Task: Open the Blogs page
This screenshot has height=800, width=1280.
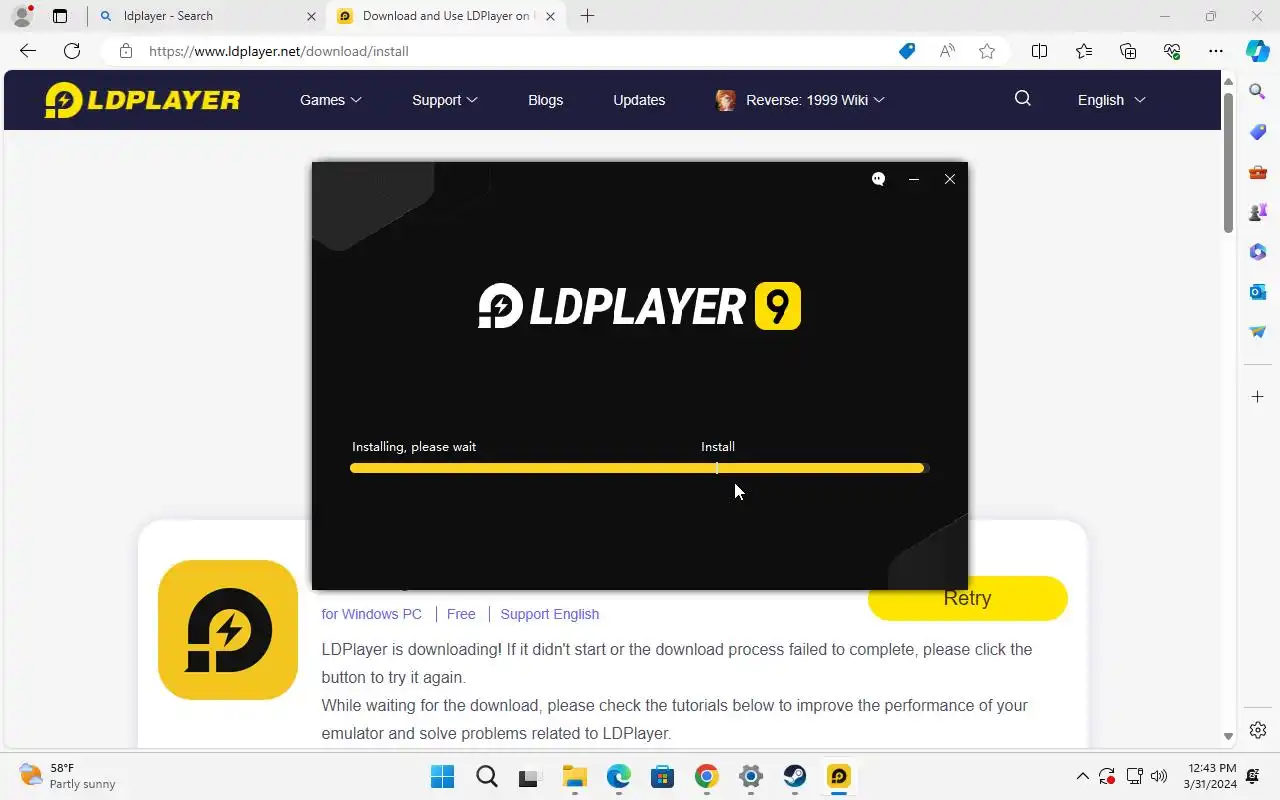Action: click(545, 100)
